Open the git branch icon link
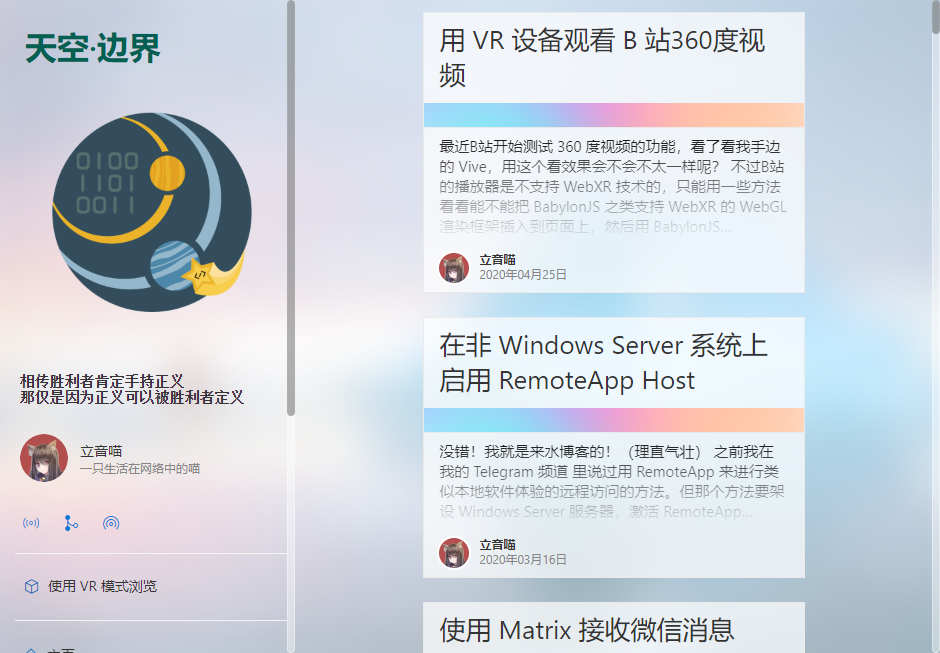940x653 pixels. [71, 523]
